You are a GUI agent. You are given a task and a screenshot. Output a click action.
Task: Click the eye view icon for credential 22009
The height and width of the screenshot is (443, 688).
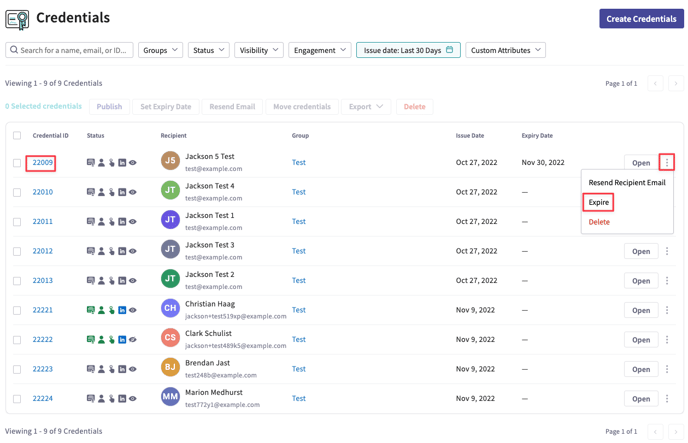(133, 162)
